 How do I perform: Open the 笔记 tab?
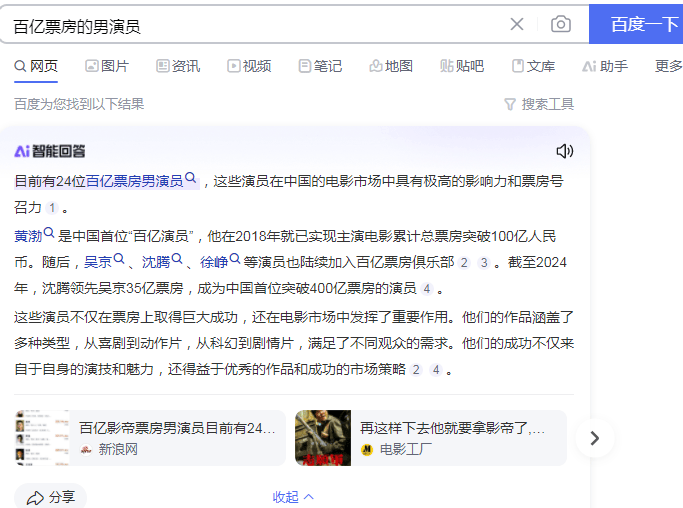coord(320,66)
